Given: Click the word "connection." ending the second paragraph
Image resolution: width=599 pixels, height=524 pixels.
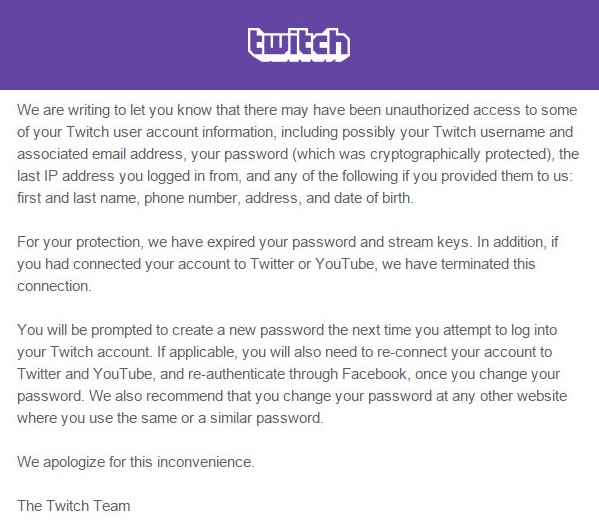Looking at the screenshot, I should pyautogui.click(x=54, y=286).
